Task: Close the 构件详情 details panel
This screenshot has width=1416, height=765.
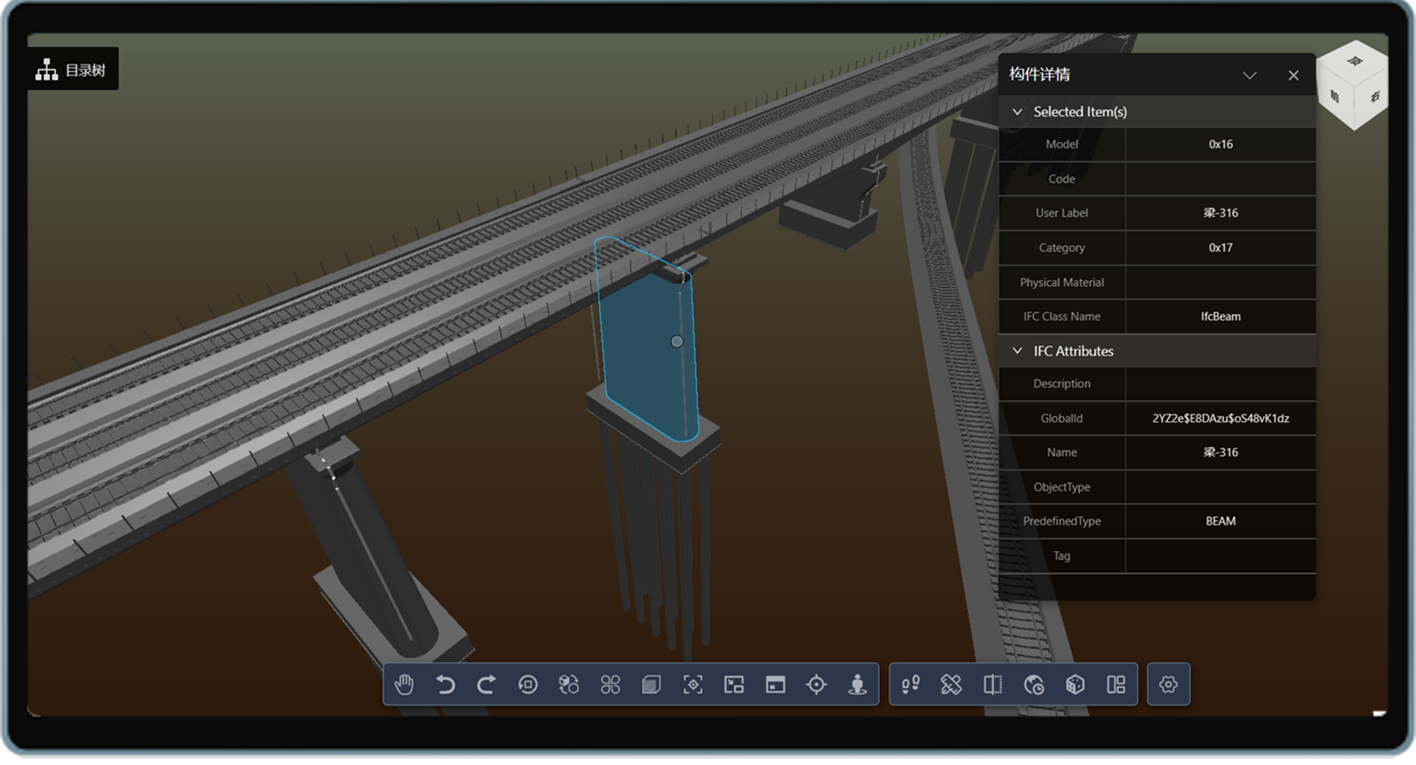Action: 1293,75
